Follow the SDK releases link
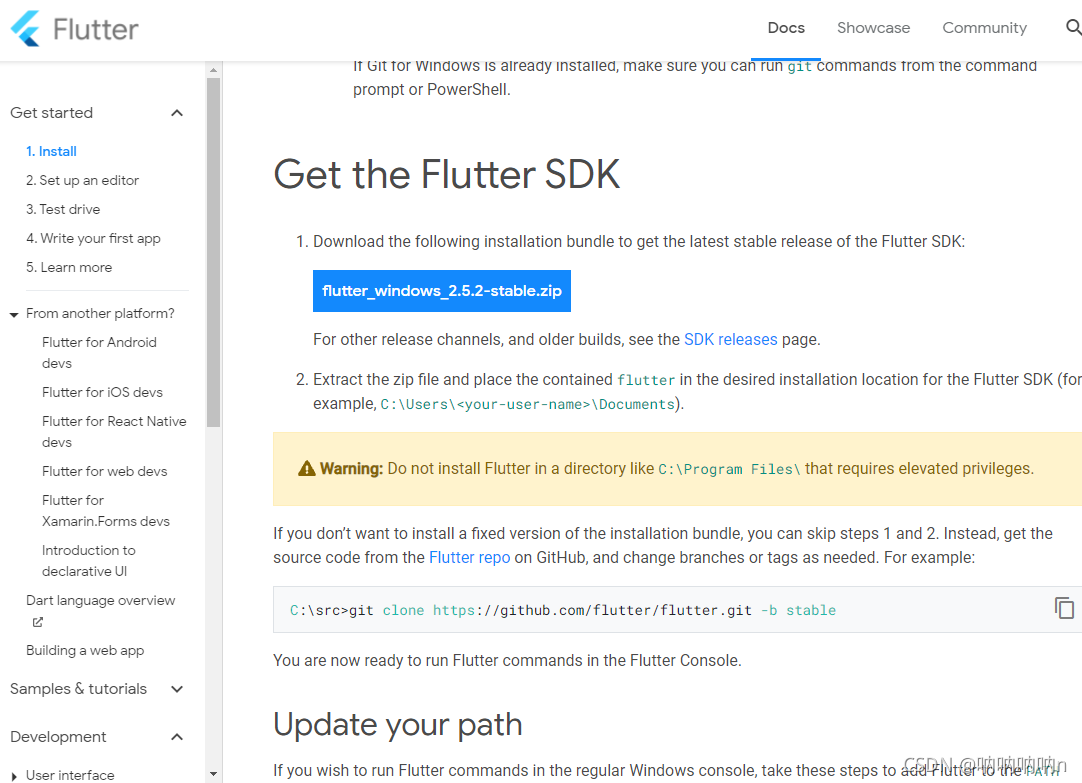Screen dimensions: 1082x783 click(730, 339)
